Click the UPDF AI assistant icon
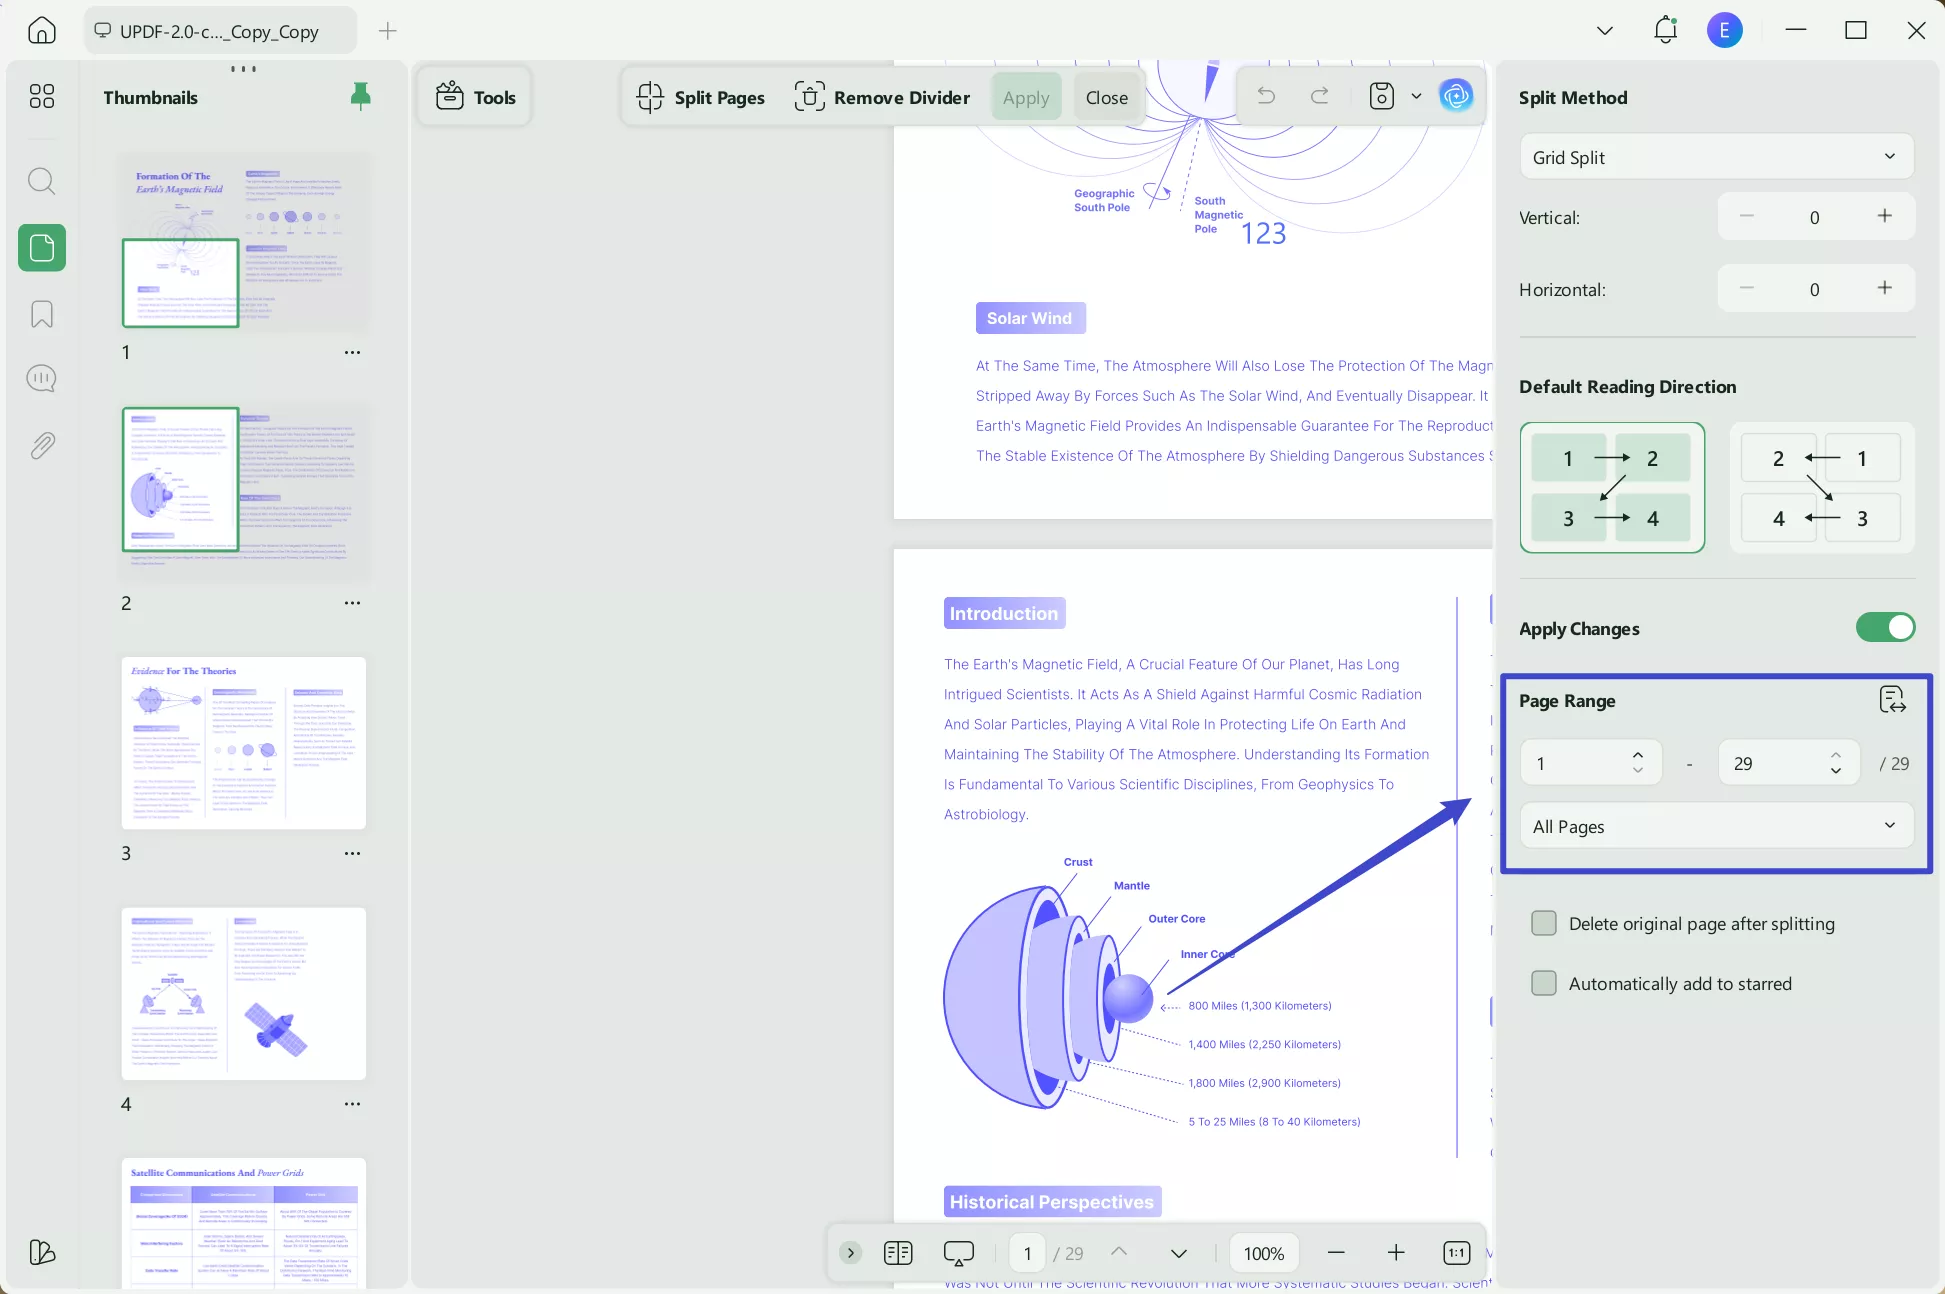This screenshot has height=1294, width=1945. tap(1456, 96)
